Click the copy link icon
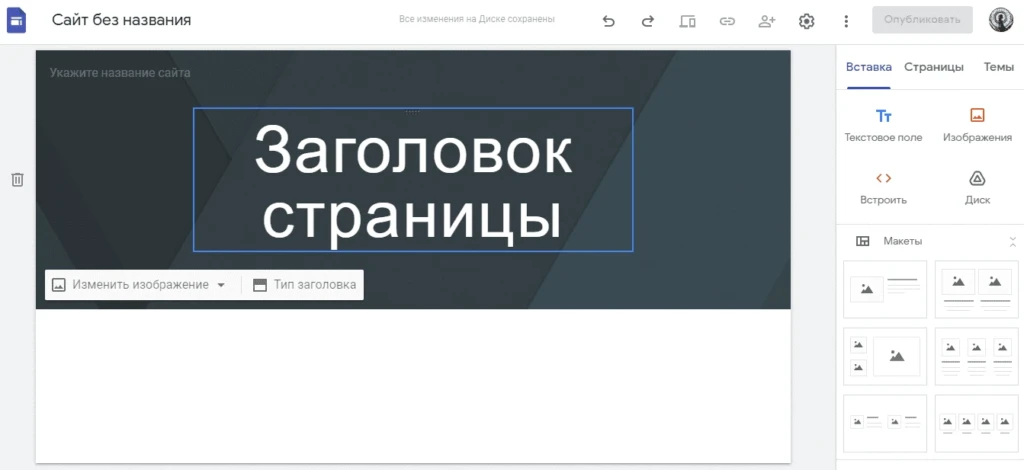This screenshot has width=1024, height=470. (x=727, y=21)
